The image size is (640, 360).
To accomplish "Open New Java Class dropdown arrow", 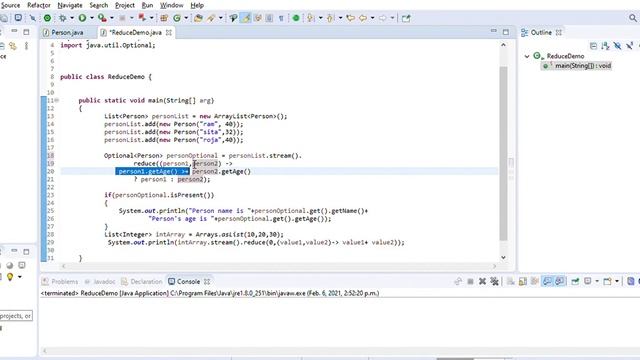I will (x=186, y=18).
